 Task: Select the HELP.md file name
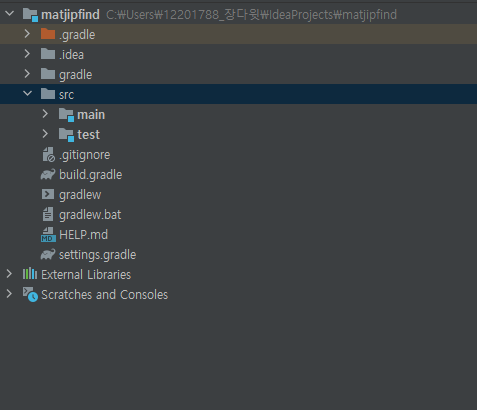(83, 235)
